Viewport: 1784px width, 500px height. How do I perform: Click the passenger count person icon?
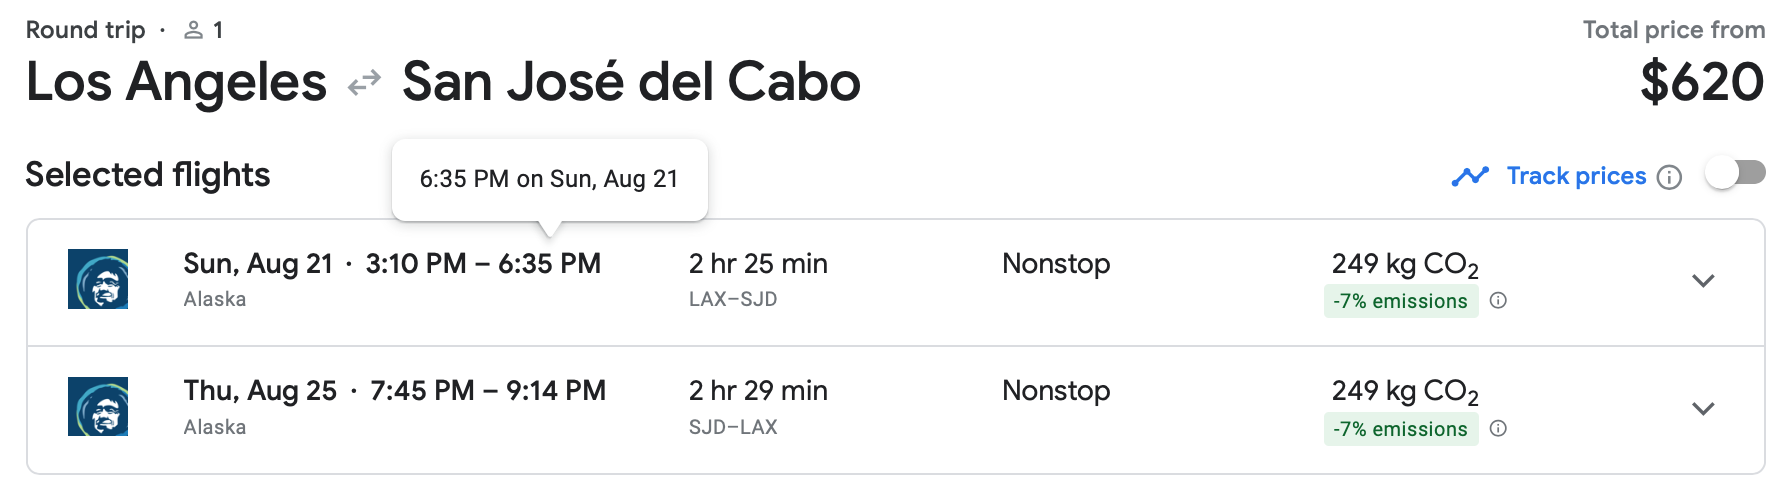click(x=194, y=31)
